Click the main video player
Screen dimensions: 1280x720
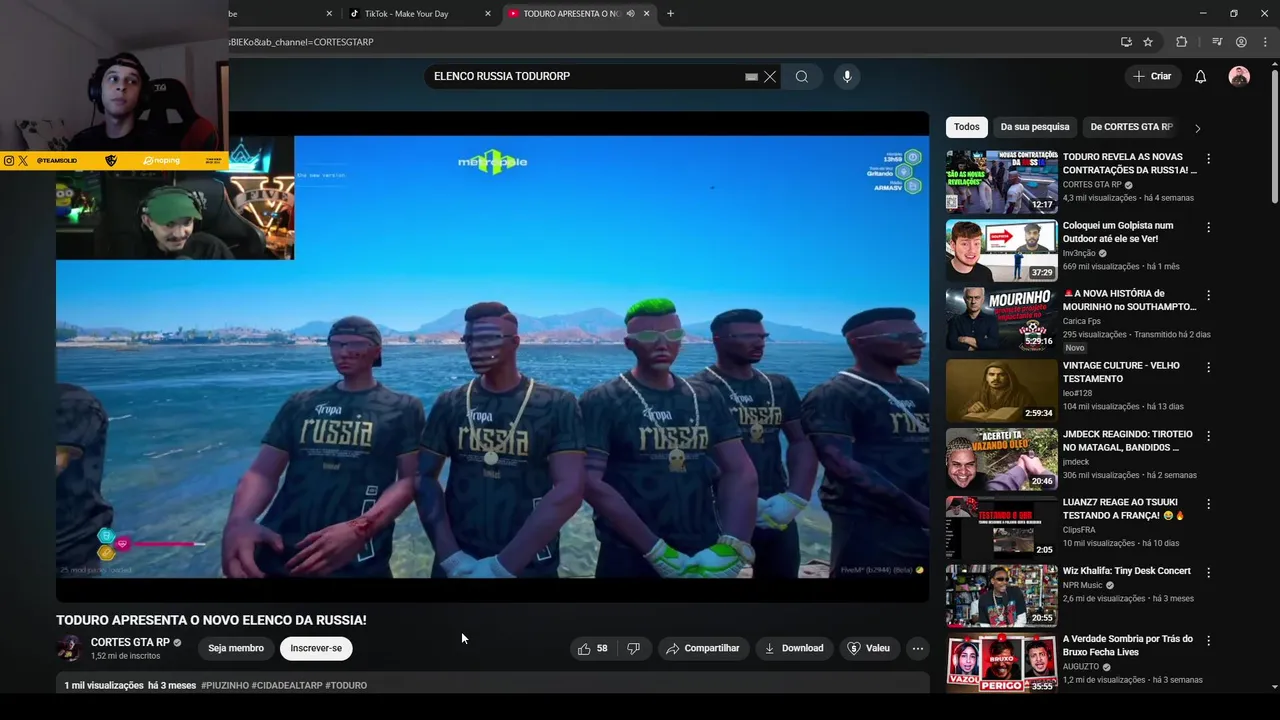[492, 356]
